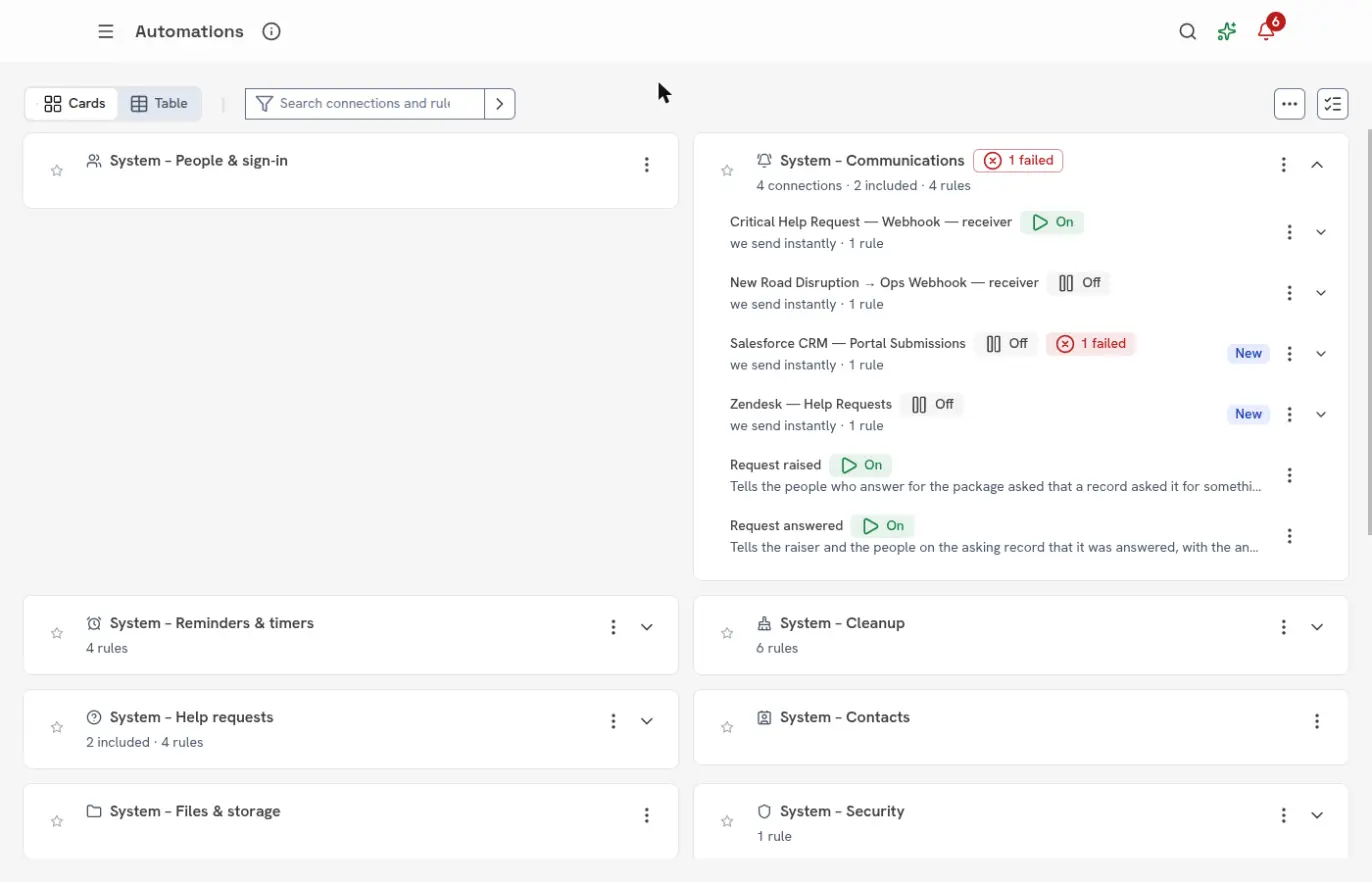The width and height of the screenshot is (1372, 882).
Task: Open the top toolbar three-dots menu
Action: (1289, 103)
